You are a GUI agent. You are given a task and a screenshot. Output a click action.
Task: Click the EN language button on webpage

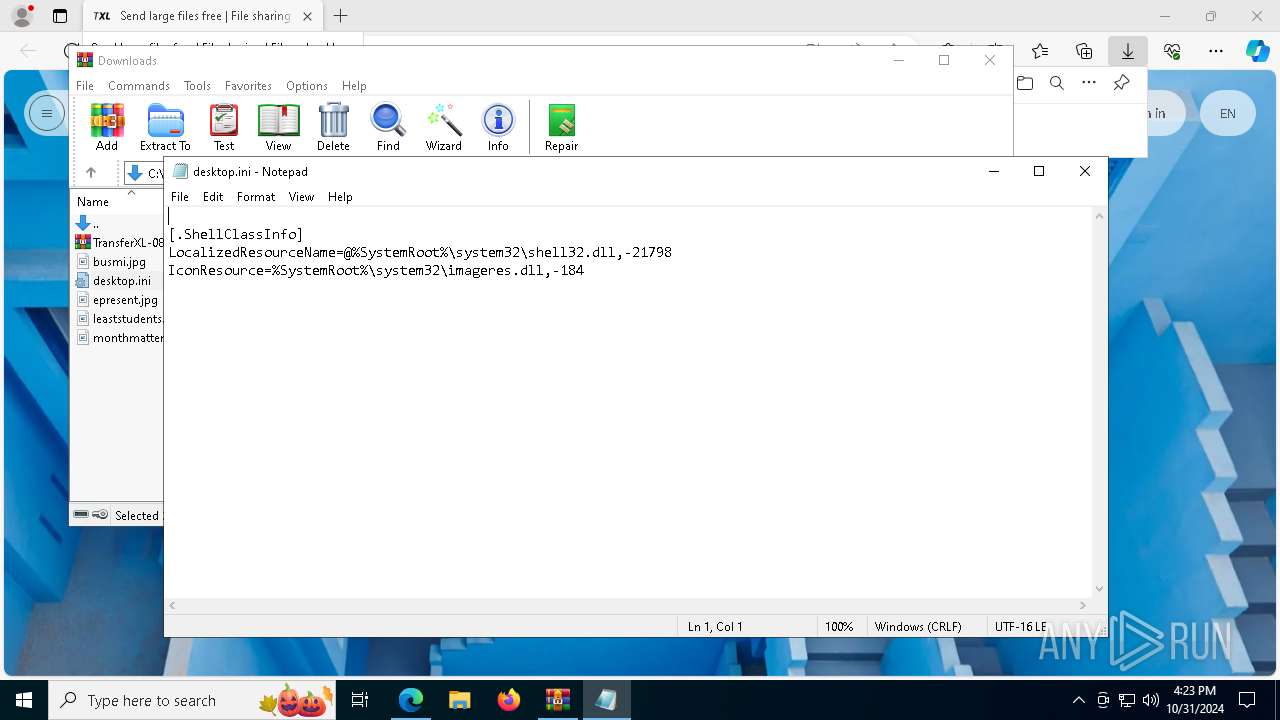[1227, 114]
